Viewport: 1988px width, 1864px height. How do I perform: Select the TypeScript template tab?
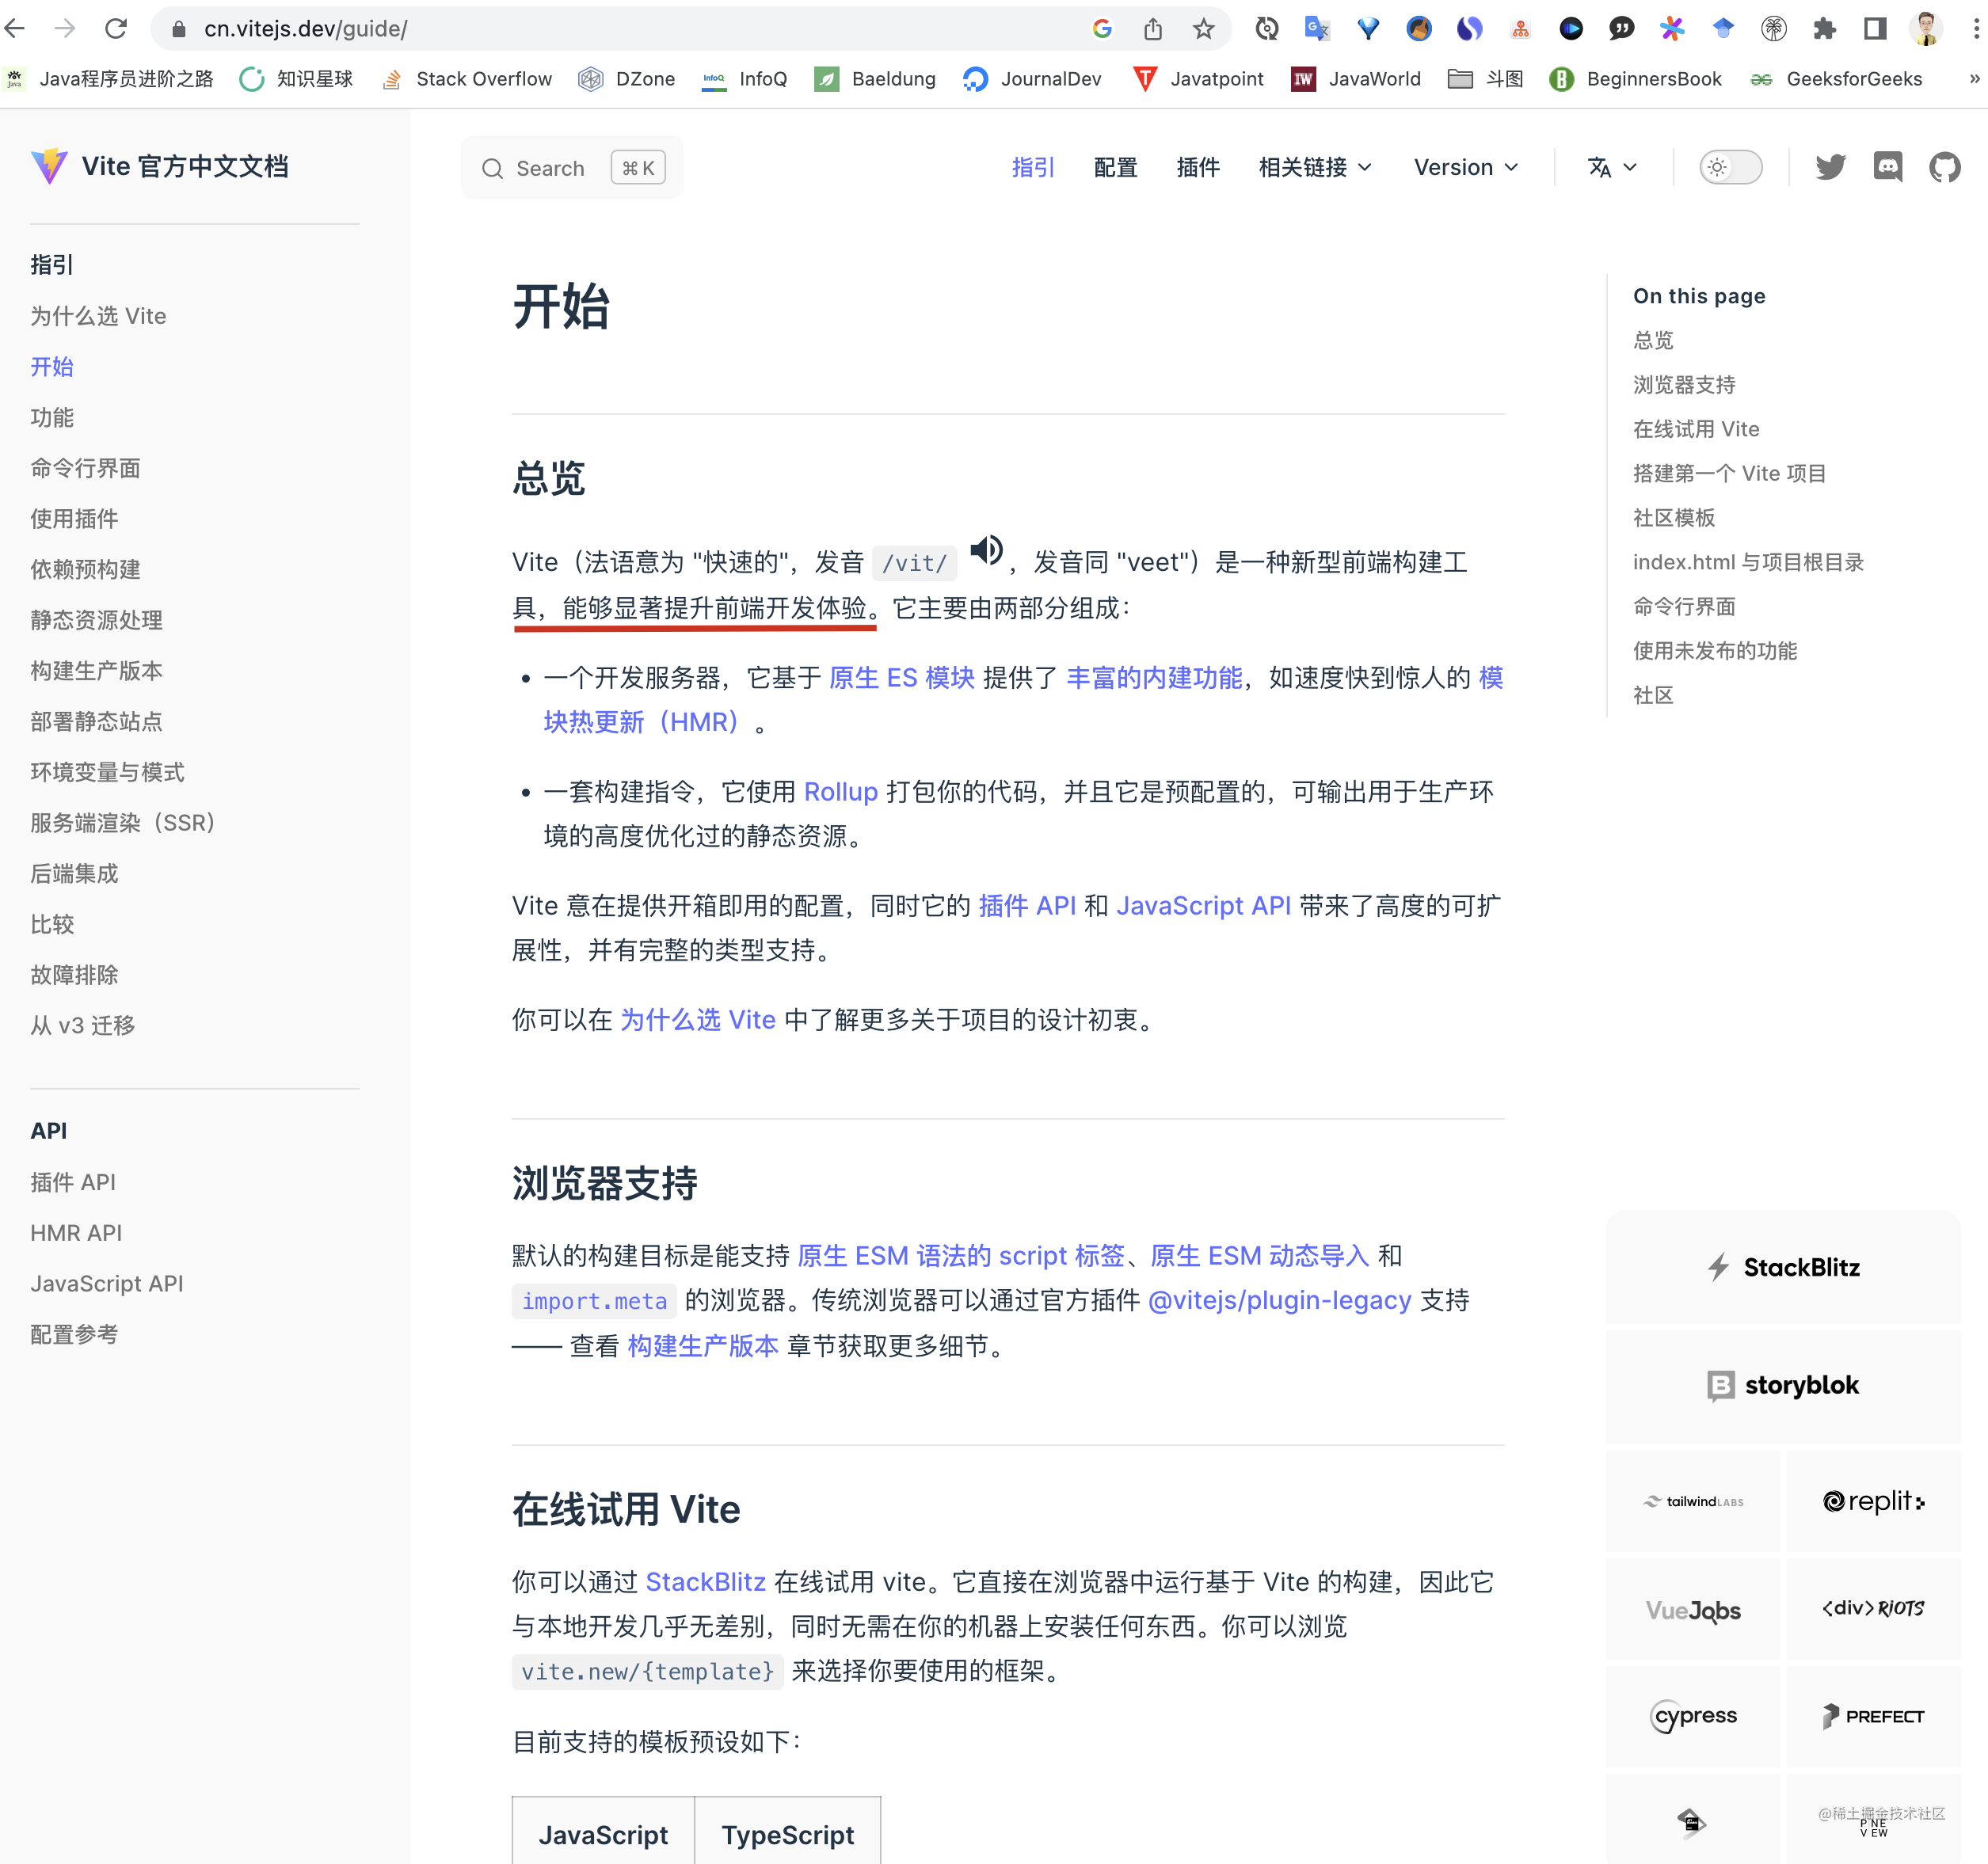786,1834
